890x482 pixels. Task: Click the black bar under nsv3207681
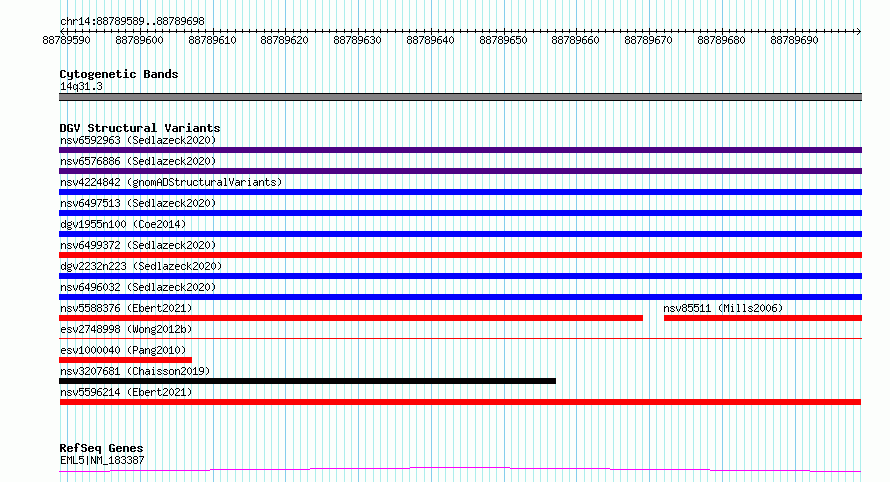pyautogui.click(x=307, y=381)
